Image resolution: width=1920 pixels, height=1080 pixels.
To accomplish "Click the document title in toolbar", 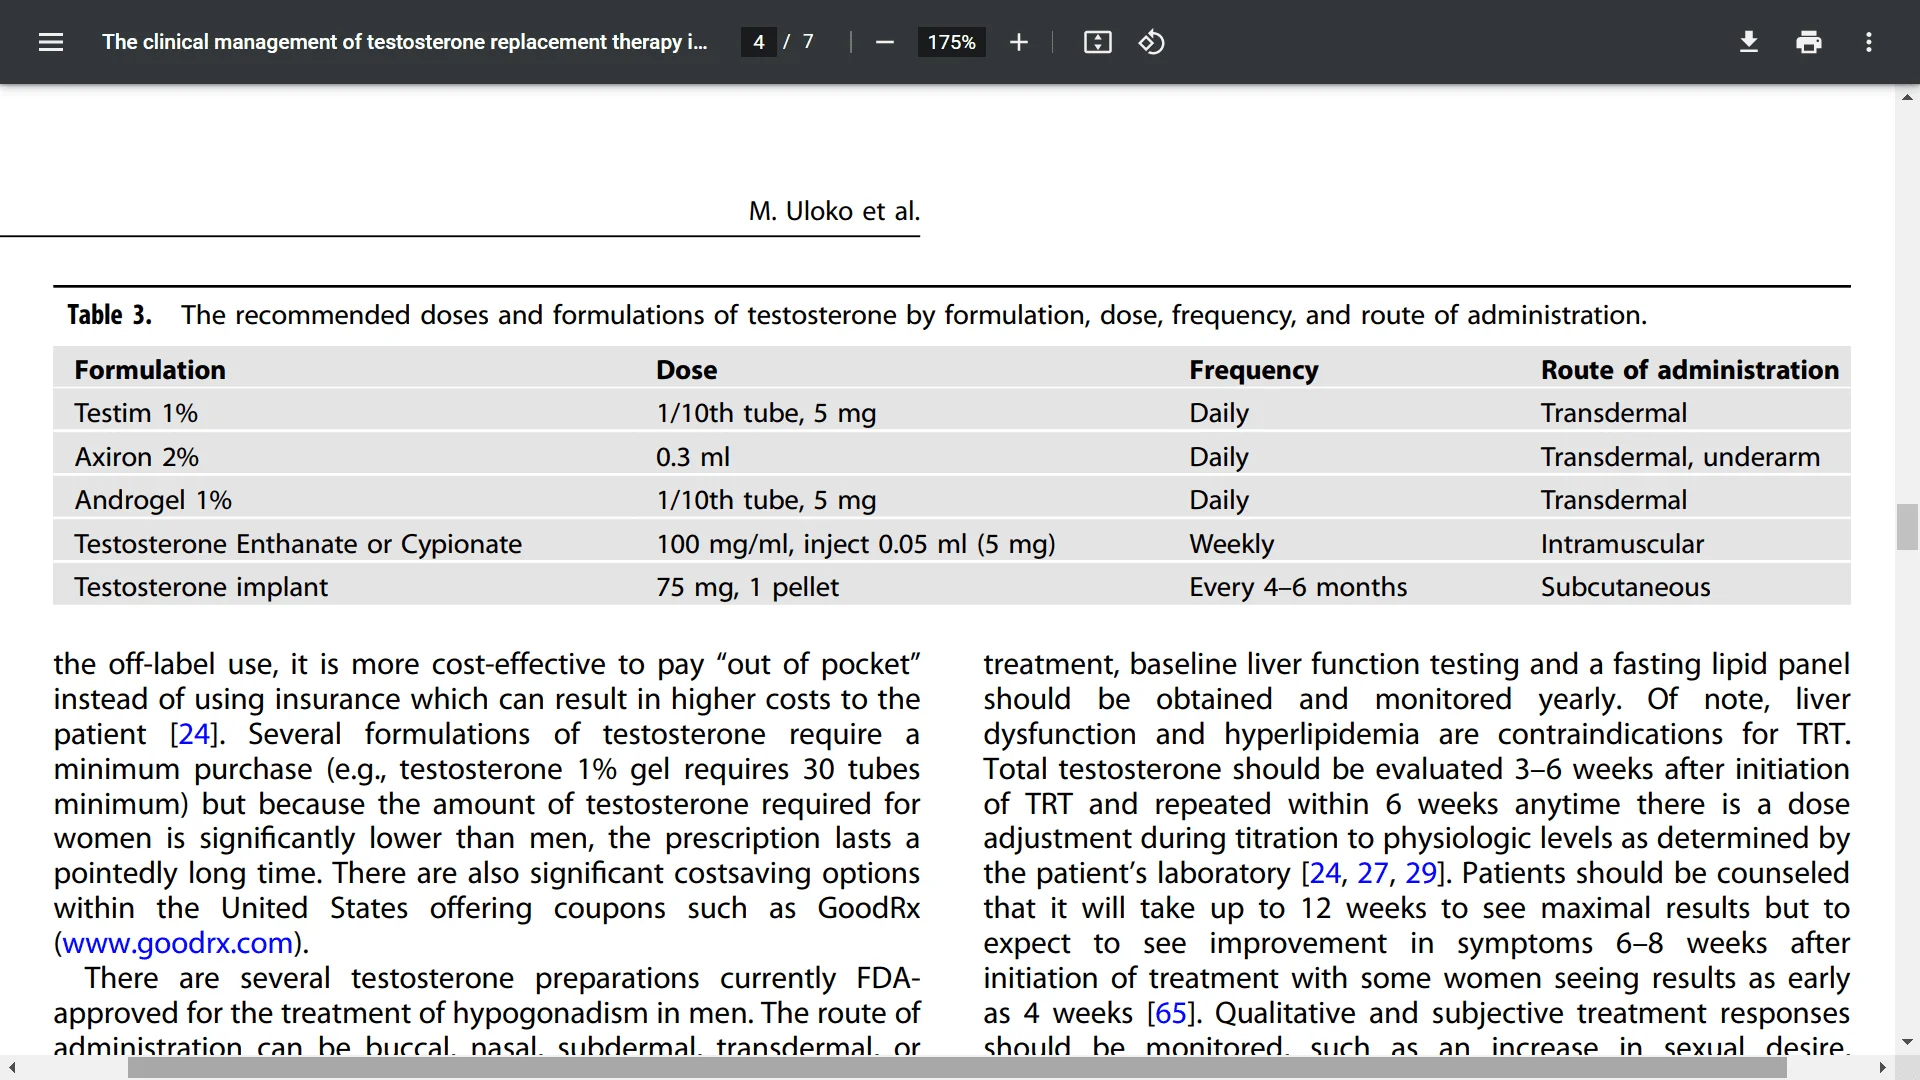I will pyautogui.click(x=404, y=42).
